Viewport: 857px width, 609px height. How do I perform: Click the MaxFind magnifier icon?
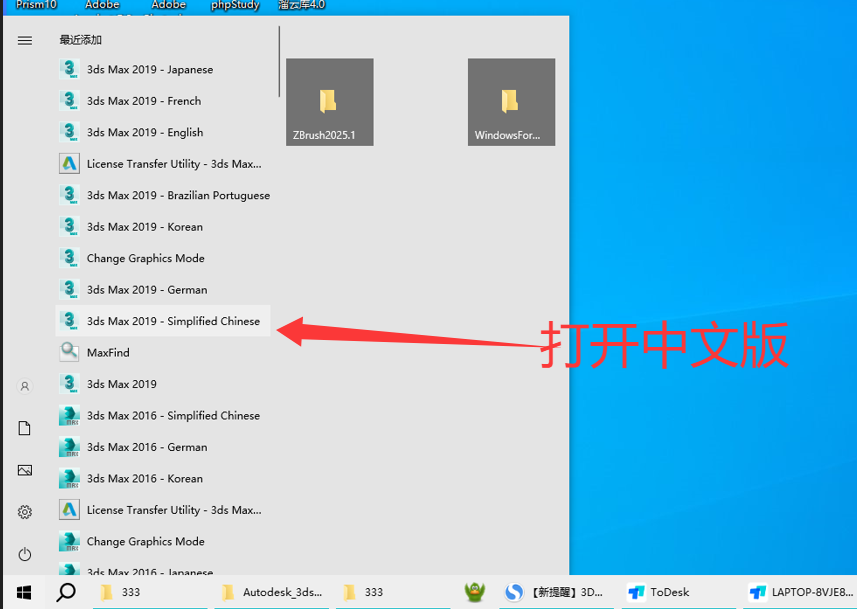point(69,352)
